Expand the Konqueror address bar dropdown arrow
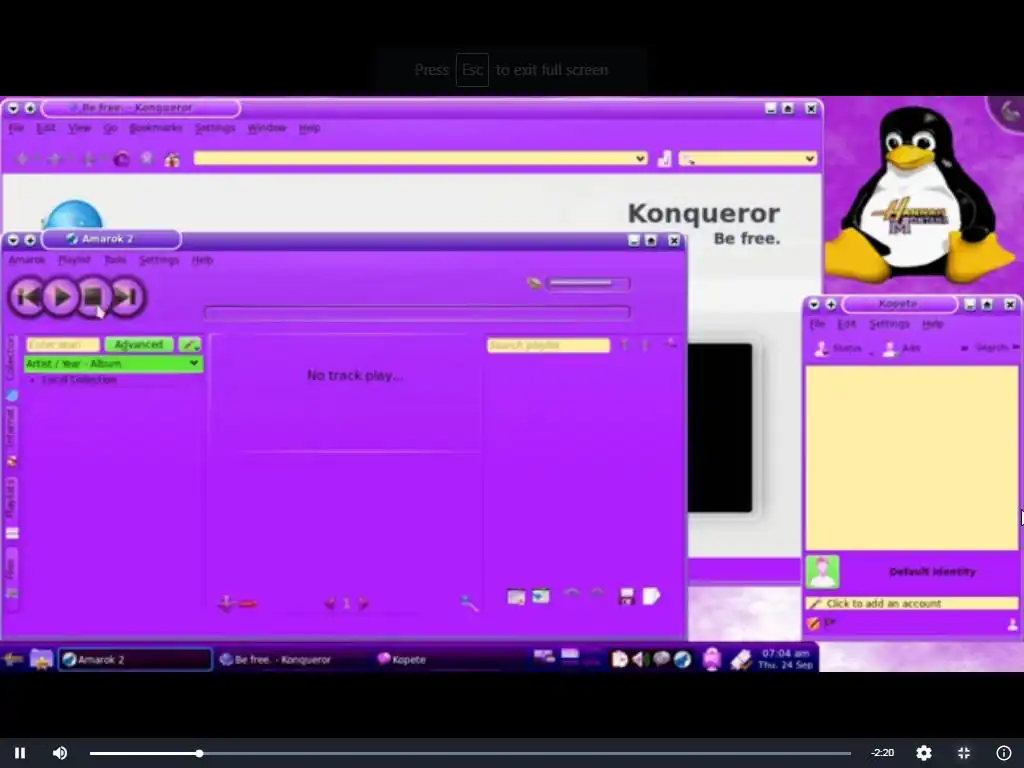The height and width of the screenshot is (768, 1024). click(641, 158)
